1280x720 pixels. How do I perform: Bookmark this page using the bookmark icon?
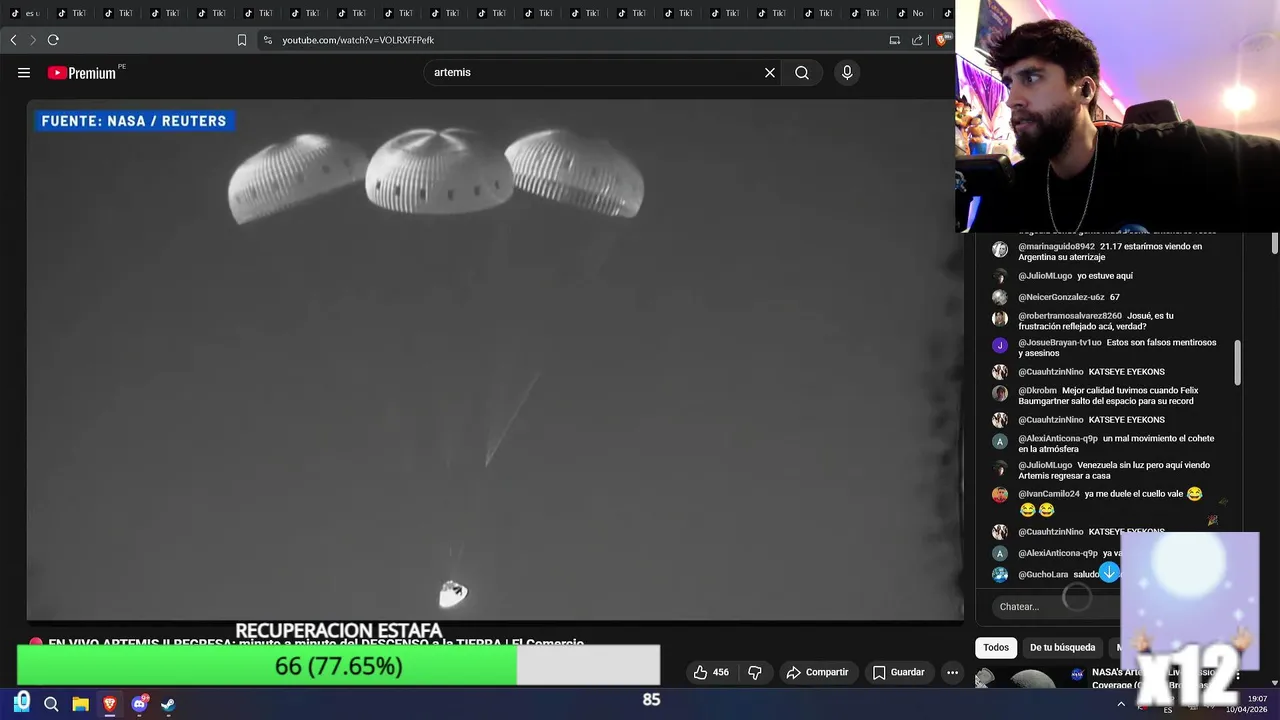pos(242,40)
